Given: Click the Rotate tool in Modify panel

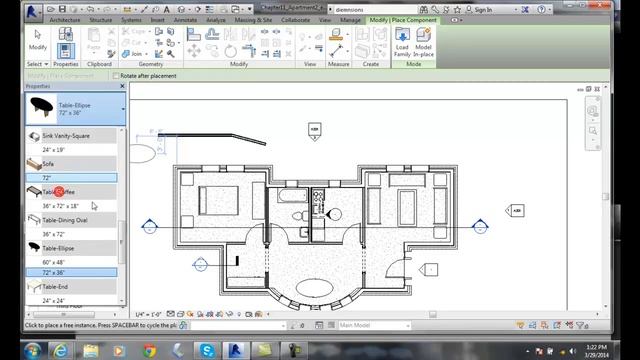Looking at the screenshot, I should [231, 51].
